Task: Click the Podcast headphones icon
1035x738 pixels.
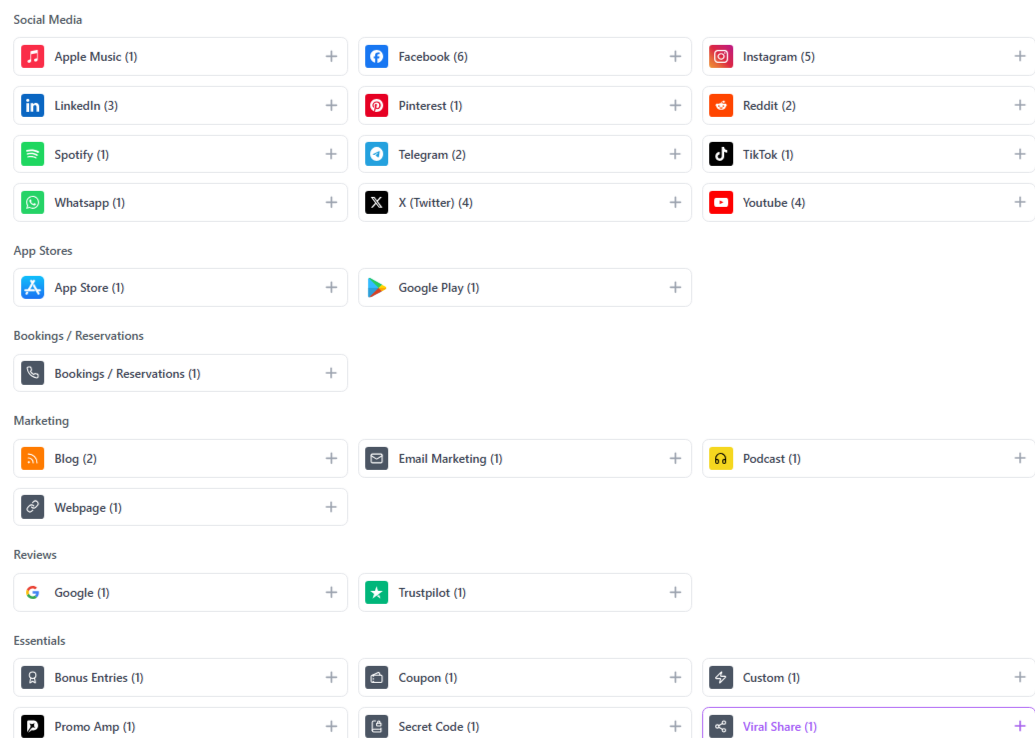Action: tap(721, 459)
